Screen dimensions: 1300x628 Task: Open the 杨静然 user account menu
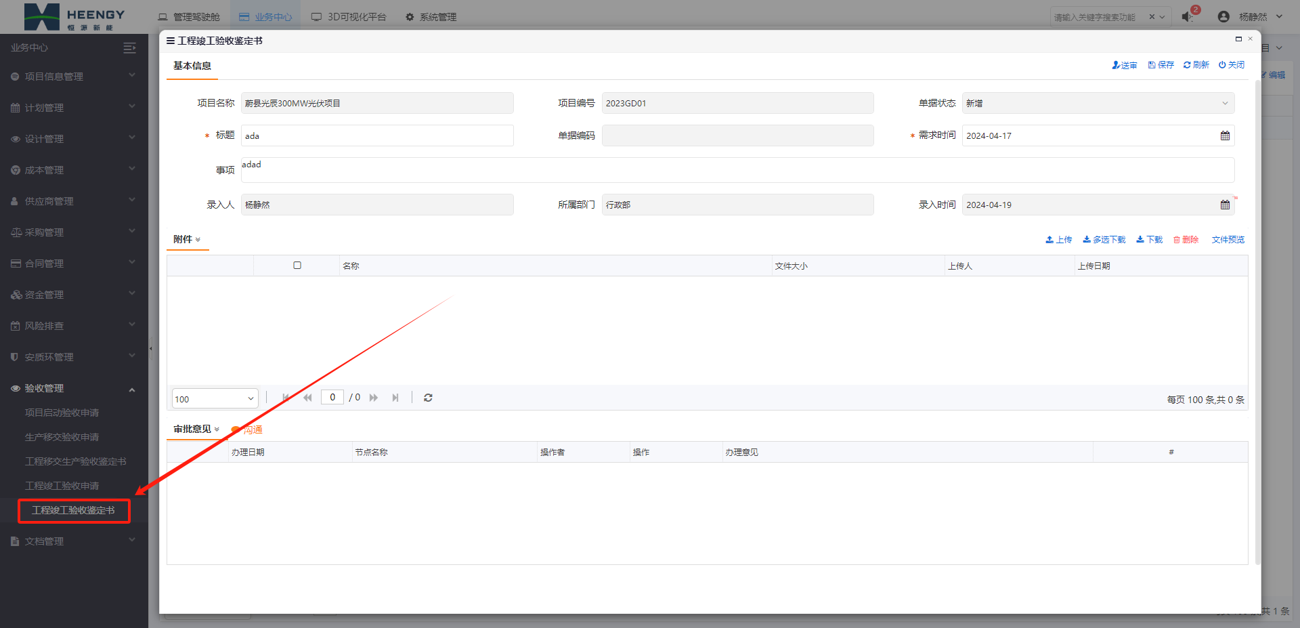(1250, 17)
